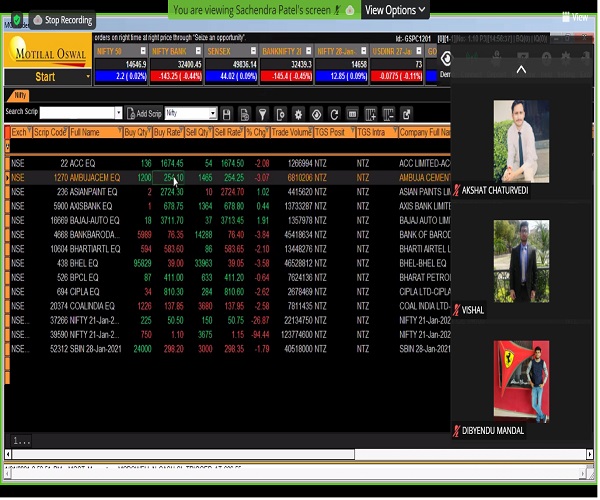Click the horizontal scrollbar thumb under the watchlist
Viewport: 600px width, 500px height.
pyautogui.click(x=184, y=455)
